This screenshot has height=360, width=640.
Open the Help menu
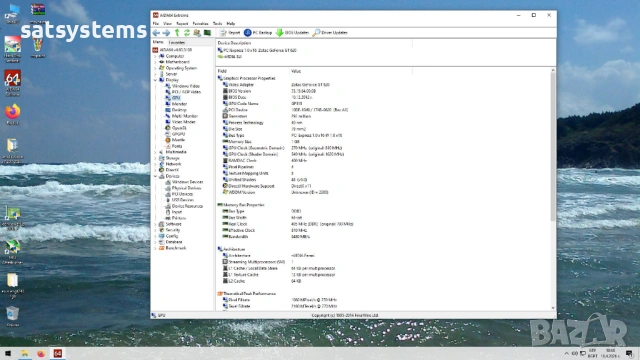tap(231, 24)
